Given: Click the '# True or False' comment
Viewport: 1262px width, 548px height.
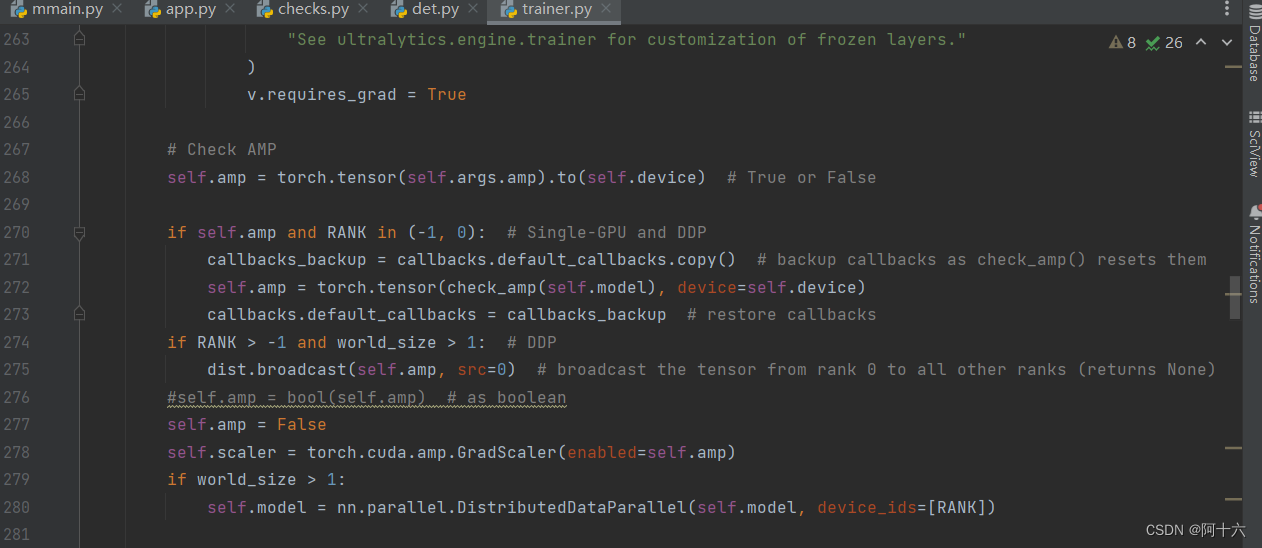Looking at the screenshot, I should pyautogui.click(x=802, y=177).
